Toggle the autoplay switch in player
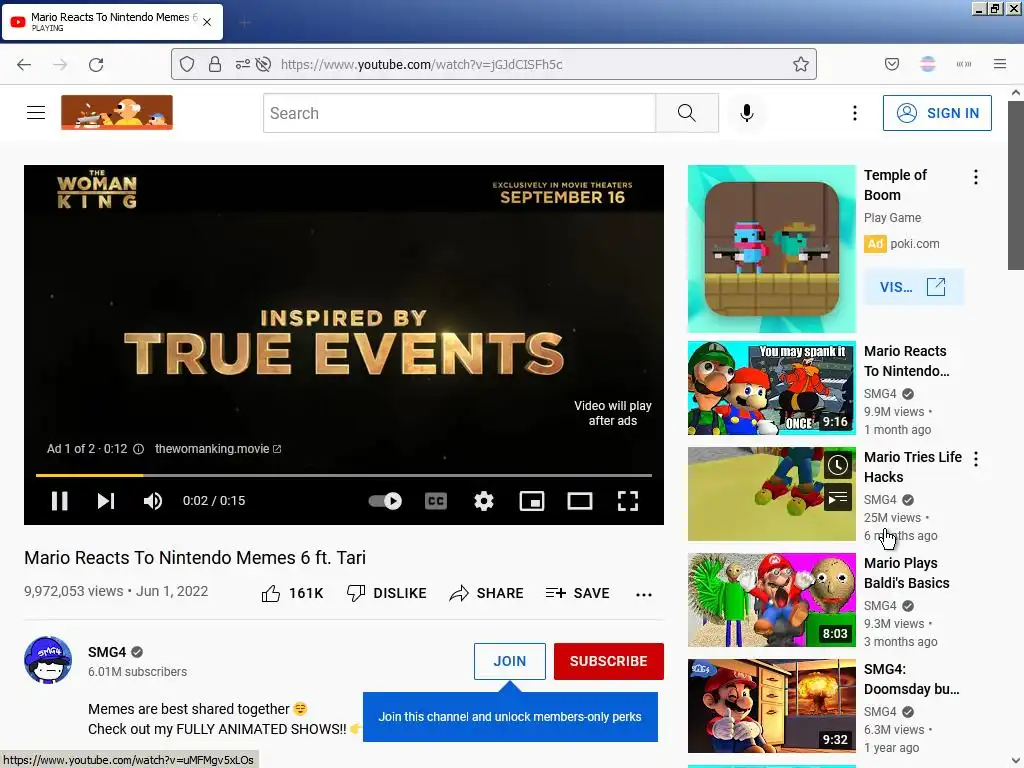Image resolution: width=1024 pixels, height=768 pixels. point(385,501)
